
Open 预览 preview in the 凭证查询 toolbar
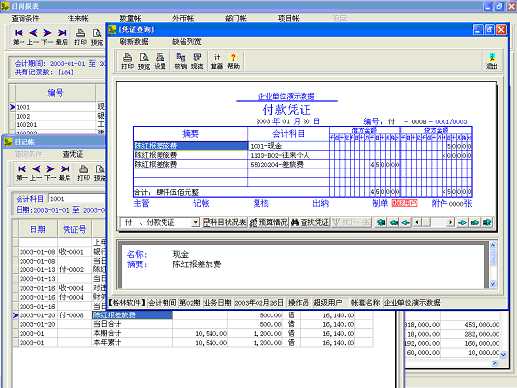coord(144,61)
